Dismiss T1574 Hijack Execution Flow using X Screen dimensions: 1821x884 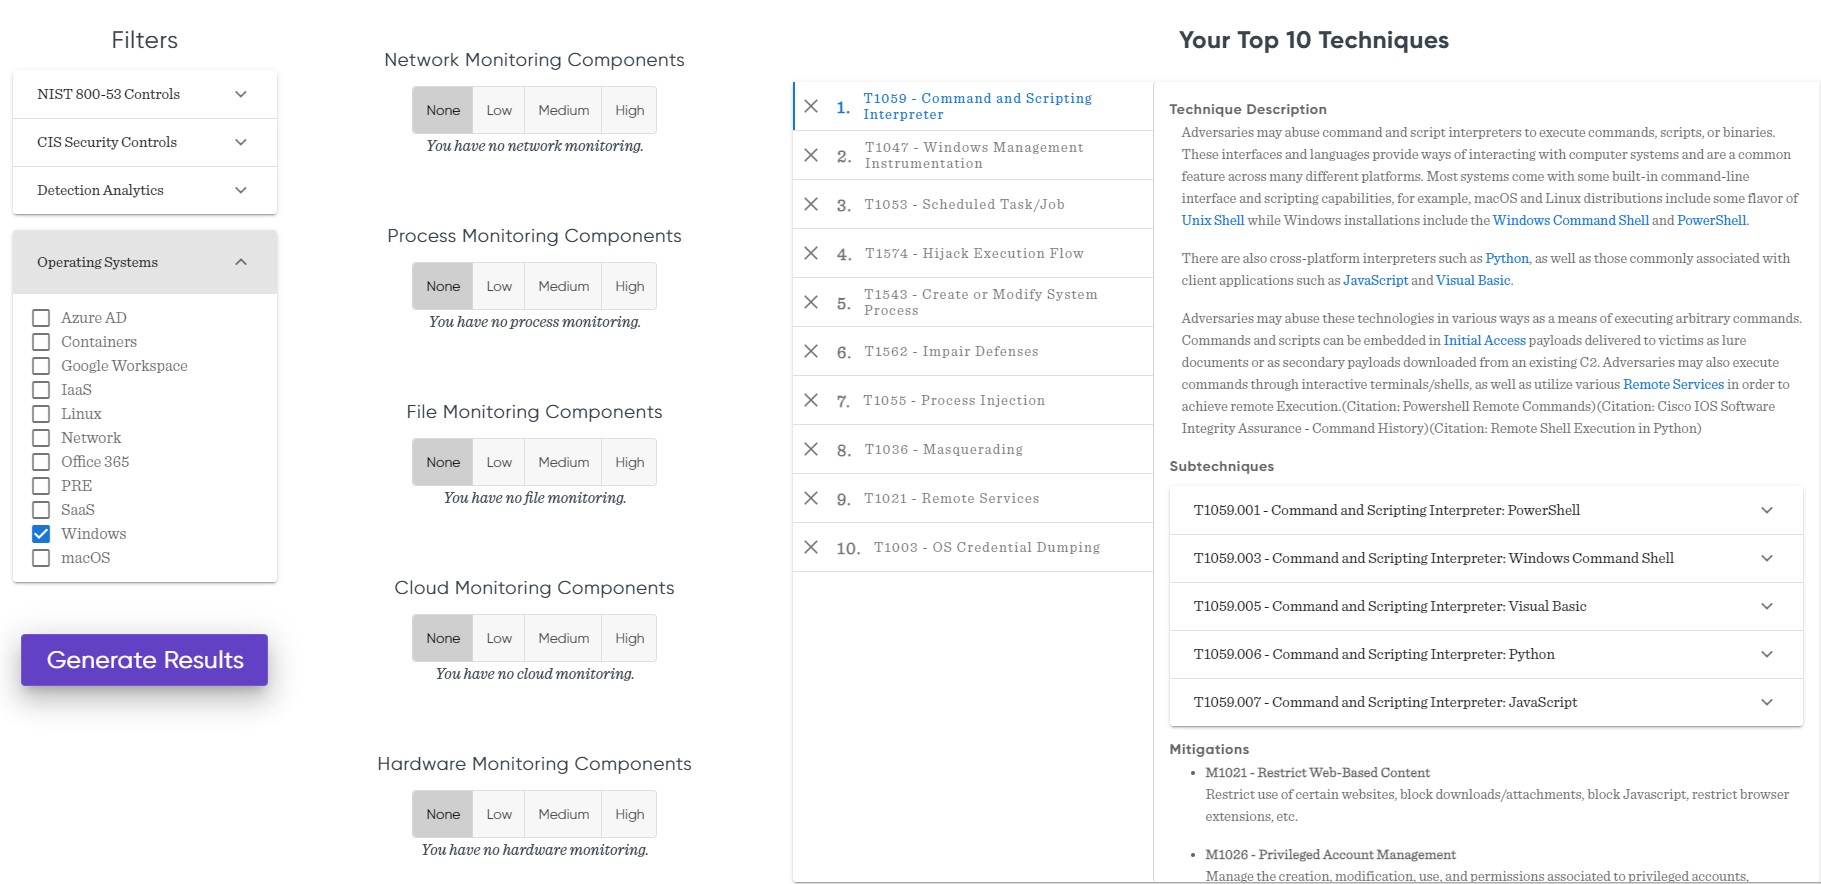pyautogui.click(x=811, y=253)
